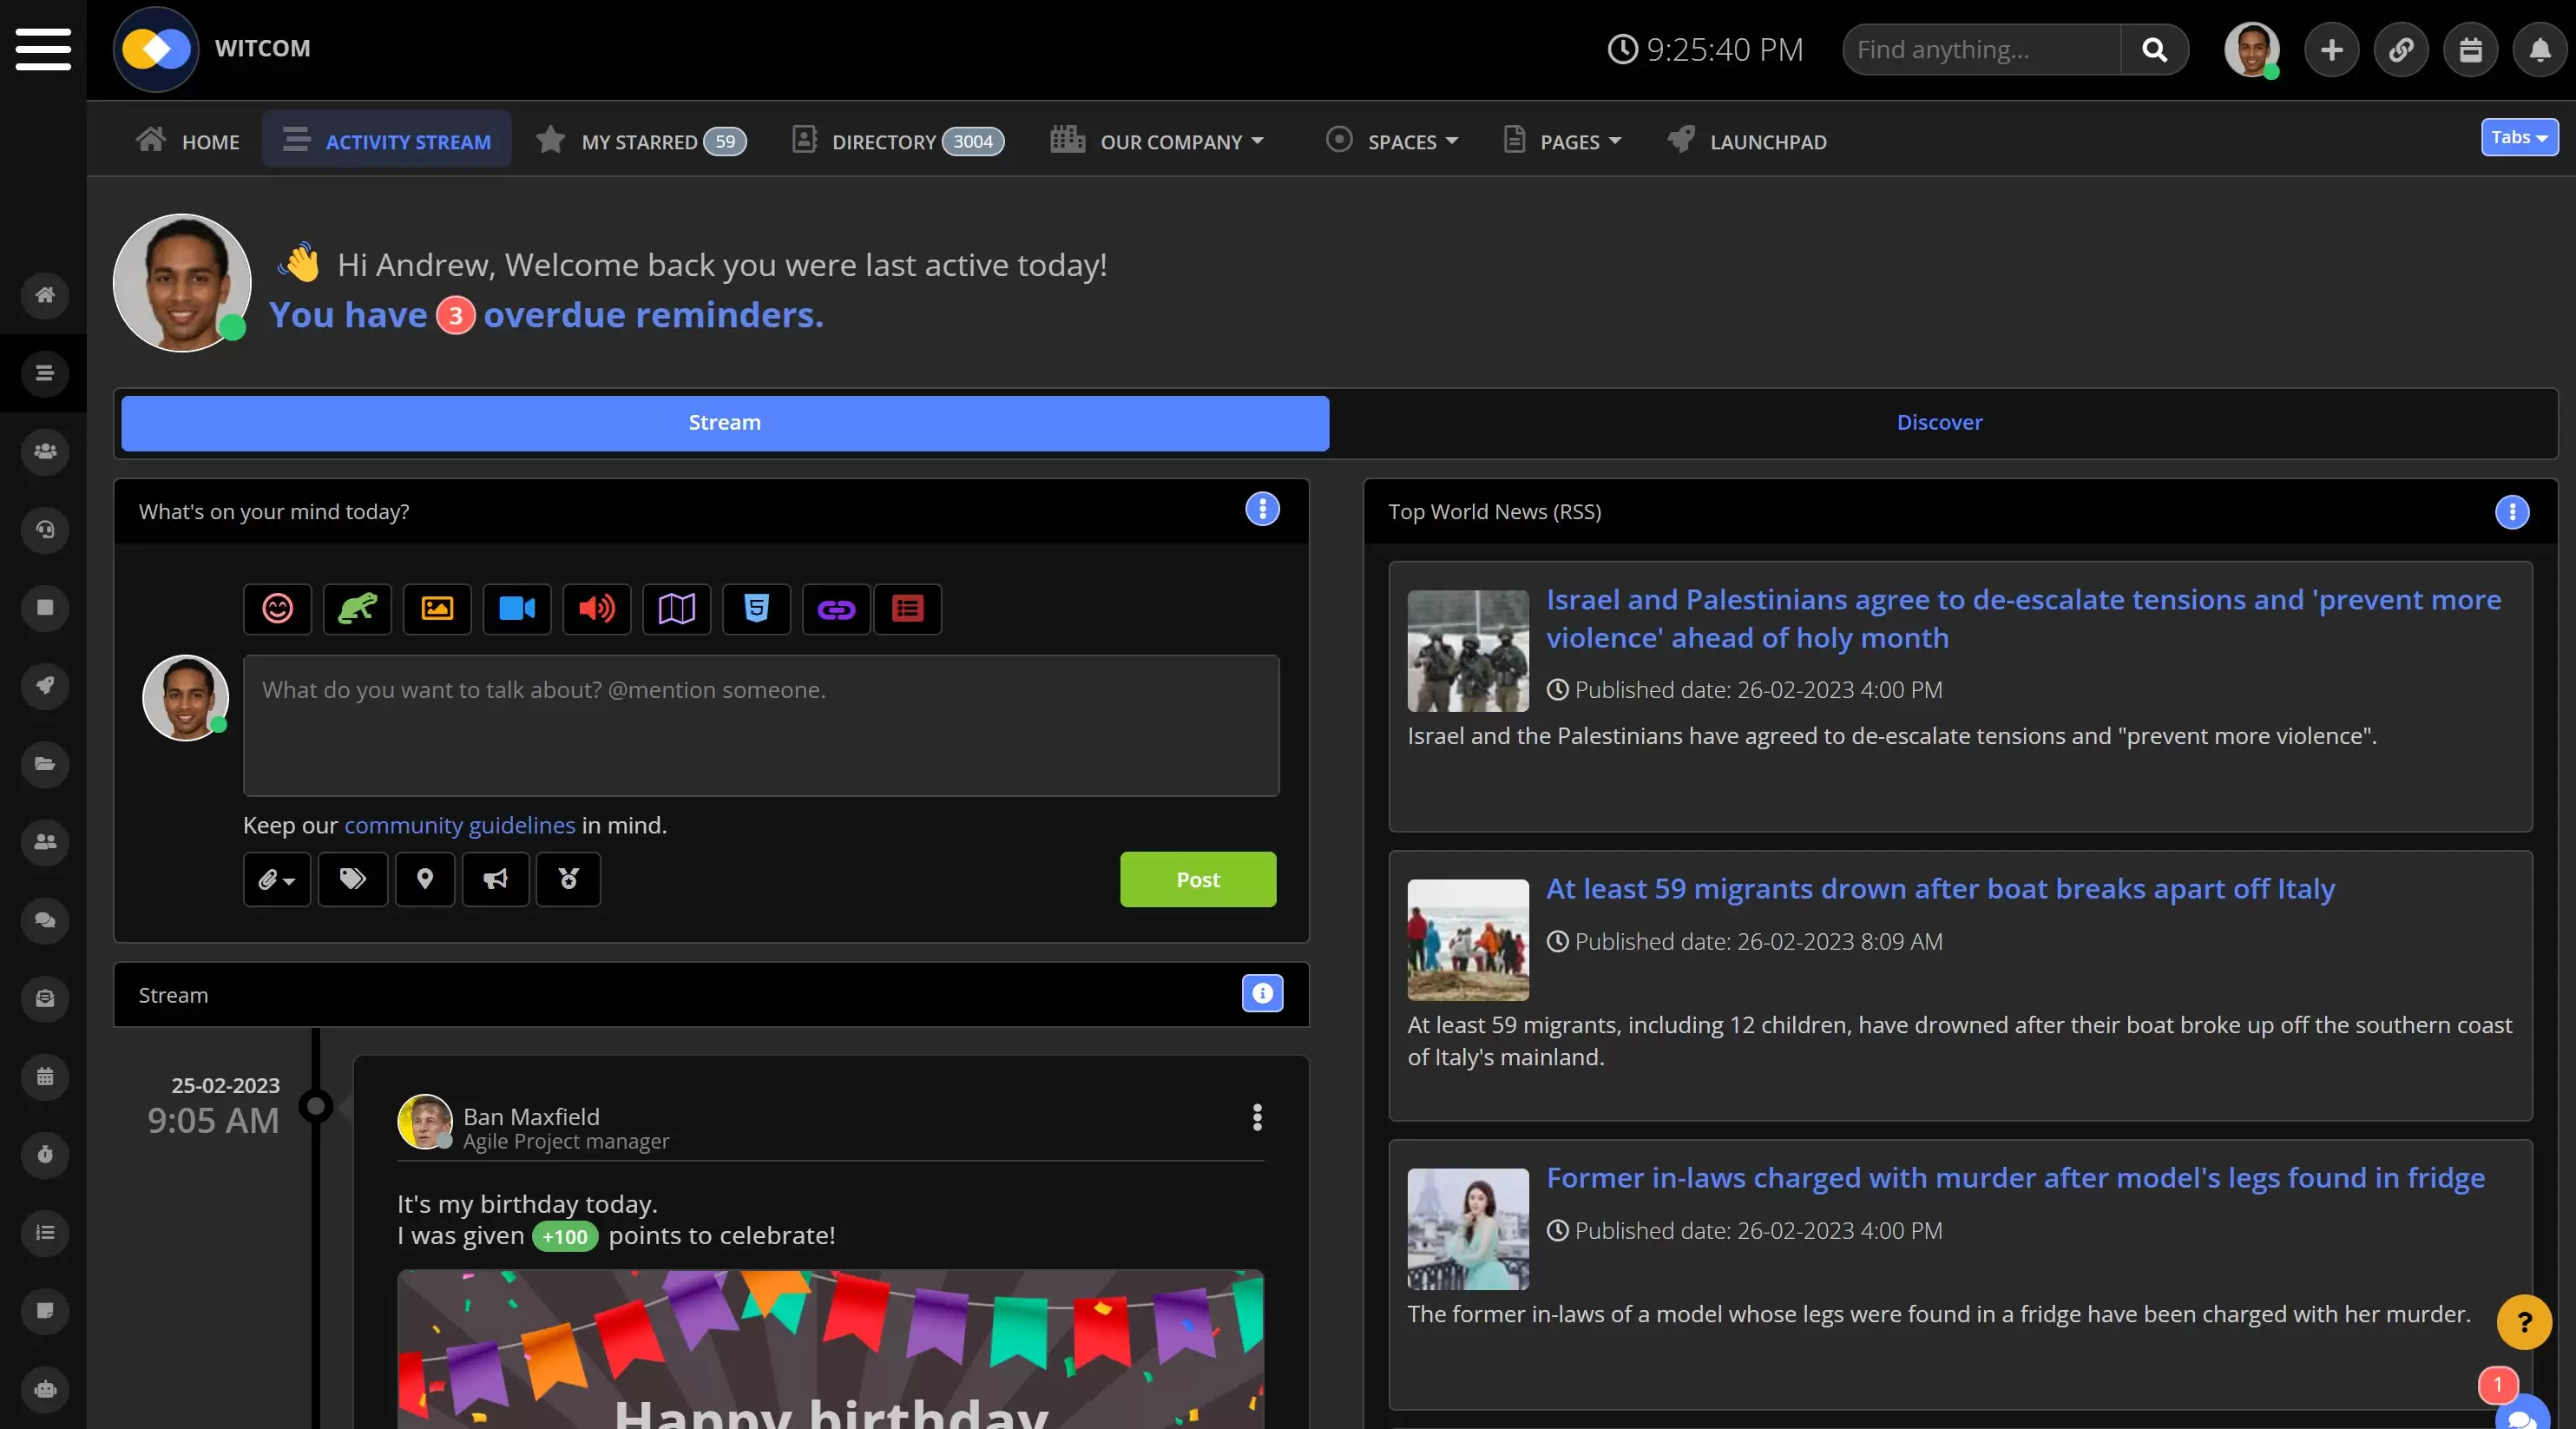The height and width of the screenshot is (1429, 2576).
Task: Open My Starred menu item
Action: pos(640,141)
